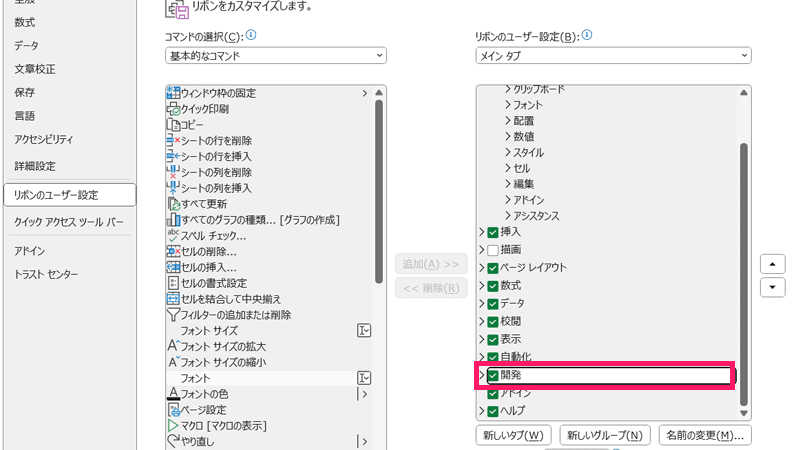Click the コピー command icon

point(173,124)
